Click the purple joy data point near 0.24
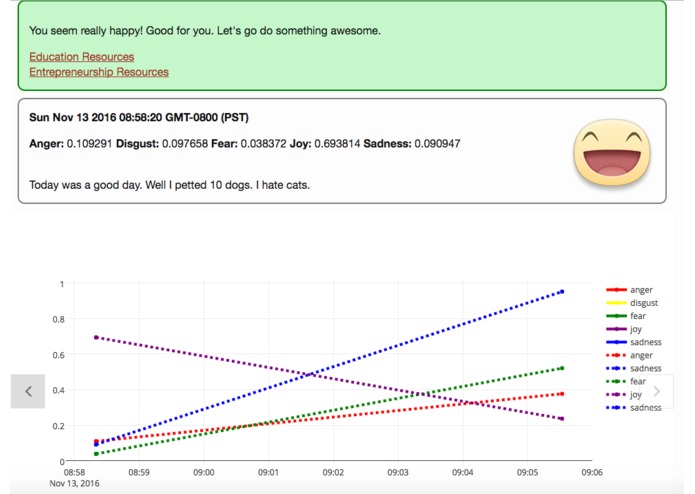Image resolution: width=695 pixels, height=494 pixels. 562,419
